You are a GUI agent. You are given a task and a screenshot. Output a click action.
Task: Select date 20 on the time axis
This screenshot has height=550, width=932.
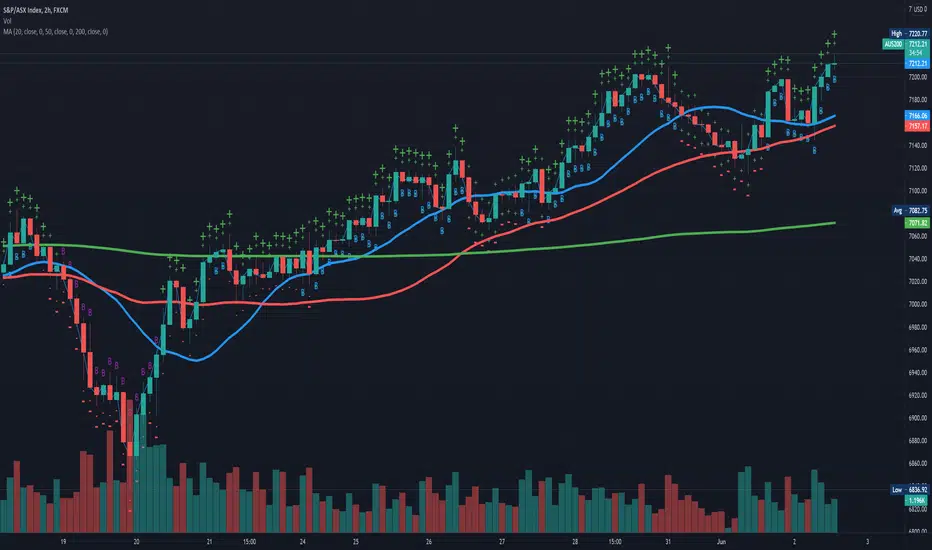pos(136,540)
